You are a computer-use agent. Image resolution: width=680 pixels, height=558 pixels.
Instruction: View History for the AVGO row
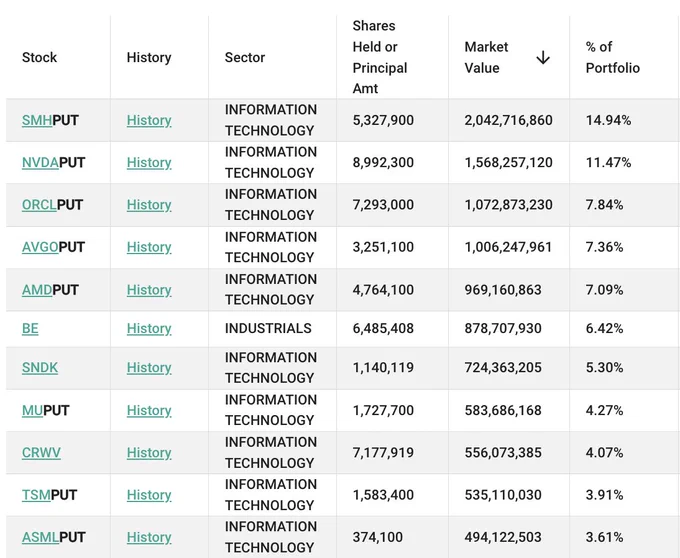click(149, 247)
